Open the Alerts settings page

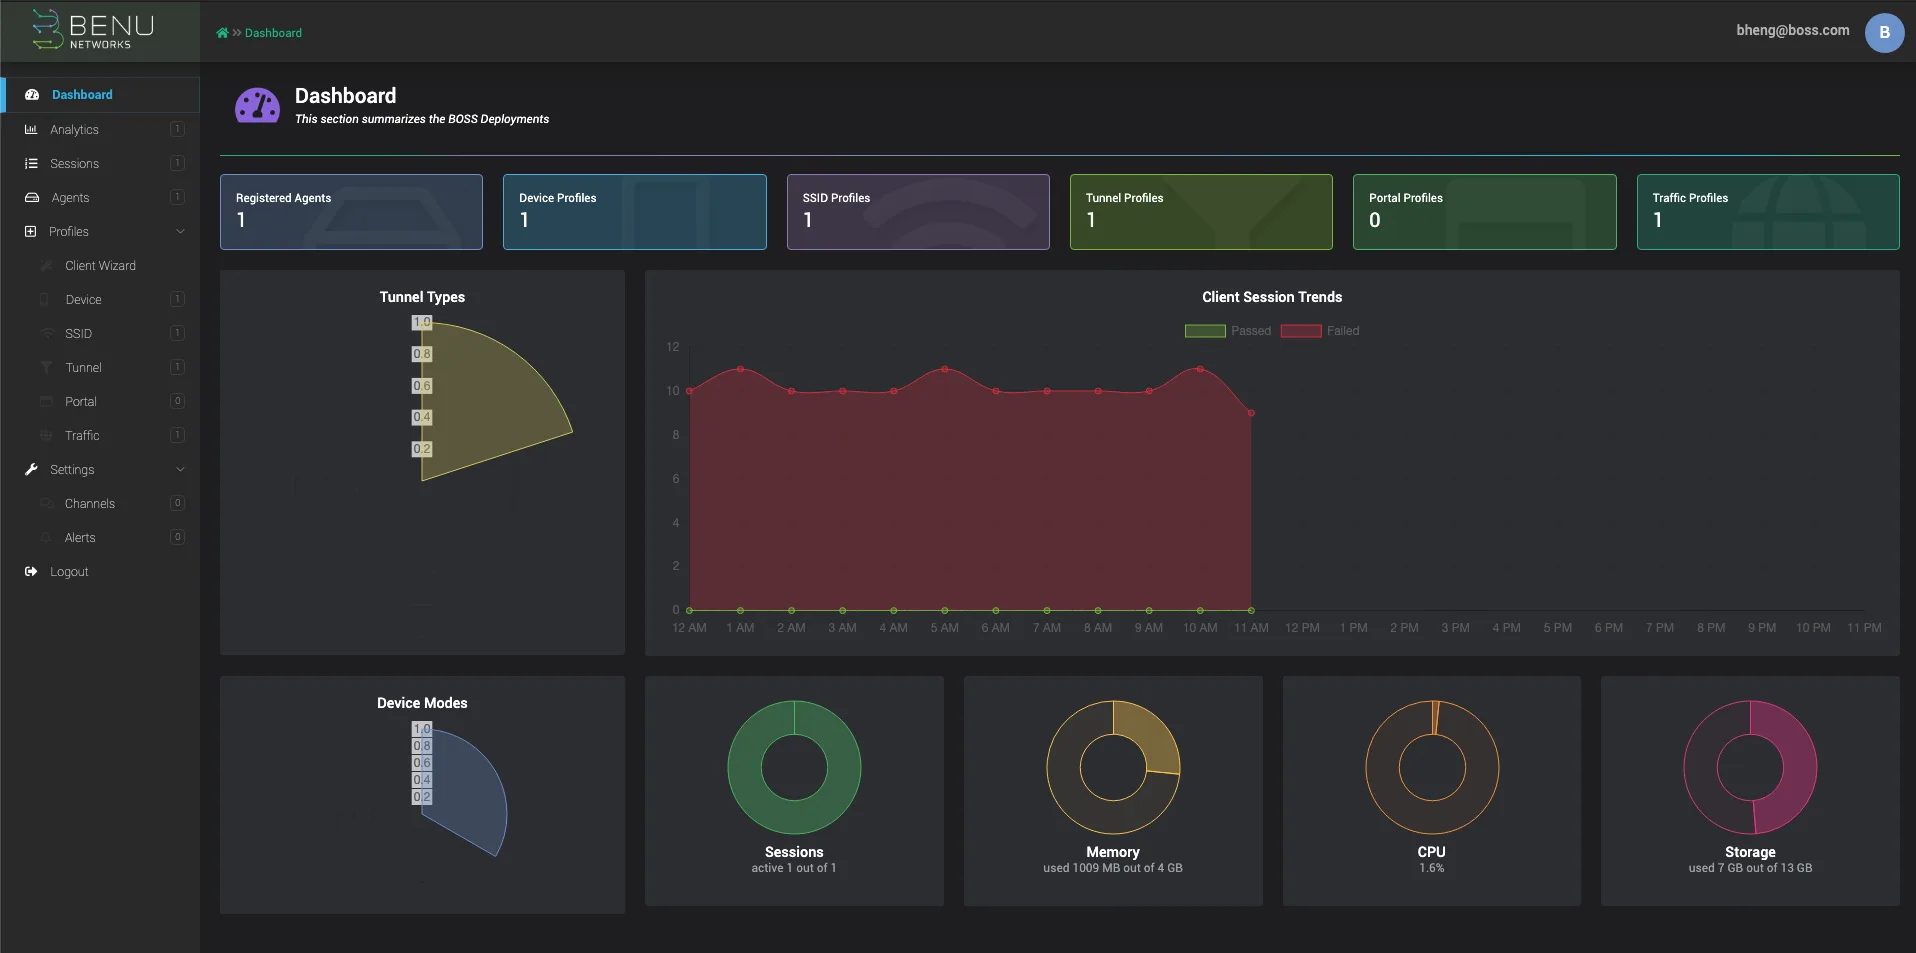click(80, 537)
